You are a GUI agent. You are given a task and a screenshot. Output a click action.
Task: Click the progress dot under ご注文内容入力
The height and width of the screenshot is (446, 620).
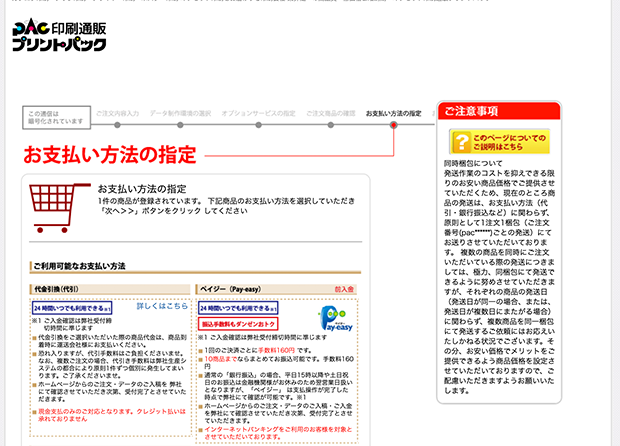point(117,125)
